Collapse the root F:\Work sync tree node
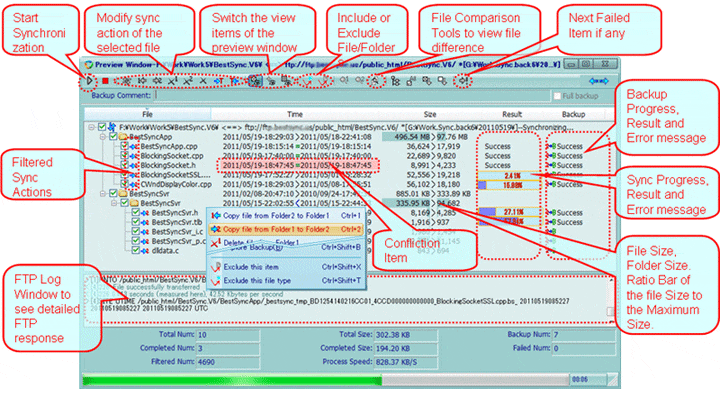This screenshot has height=395, width=720. click(92, 127)
